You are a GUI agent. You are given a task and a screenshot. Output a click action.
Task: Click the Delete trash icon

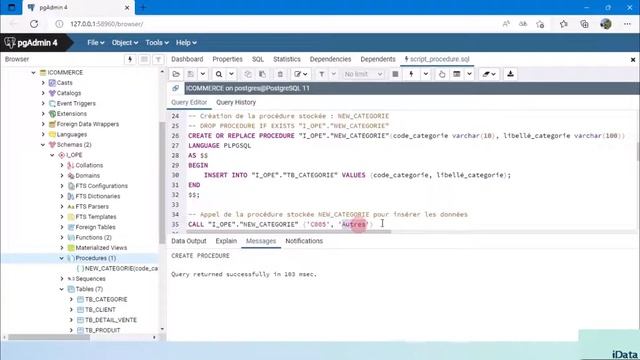click(280, 74)
